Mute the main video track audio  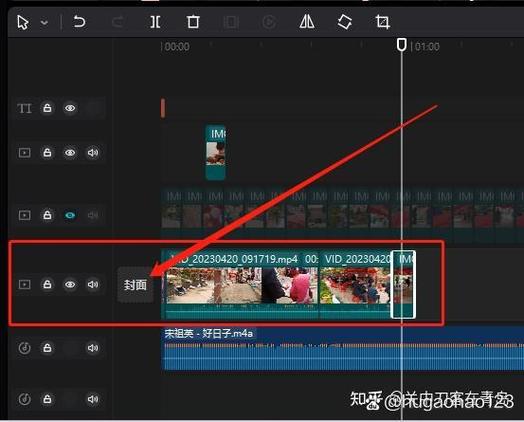click(93, 284)
